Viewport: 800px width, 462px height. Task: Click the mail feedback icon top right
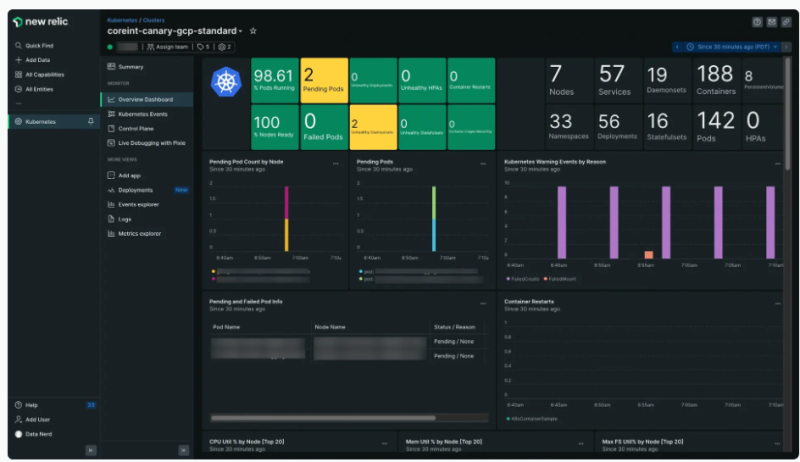tap(771, 22)
